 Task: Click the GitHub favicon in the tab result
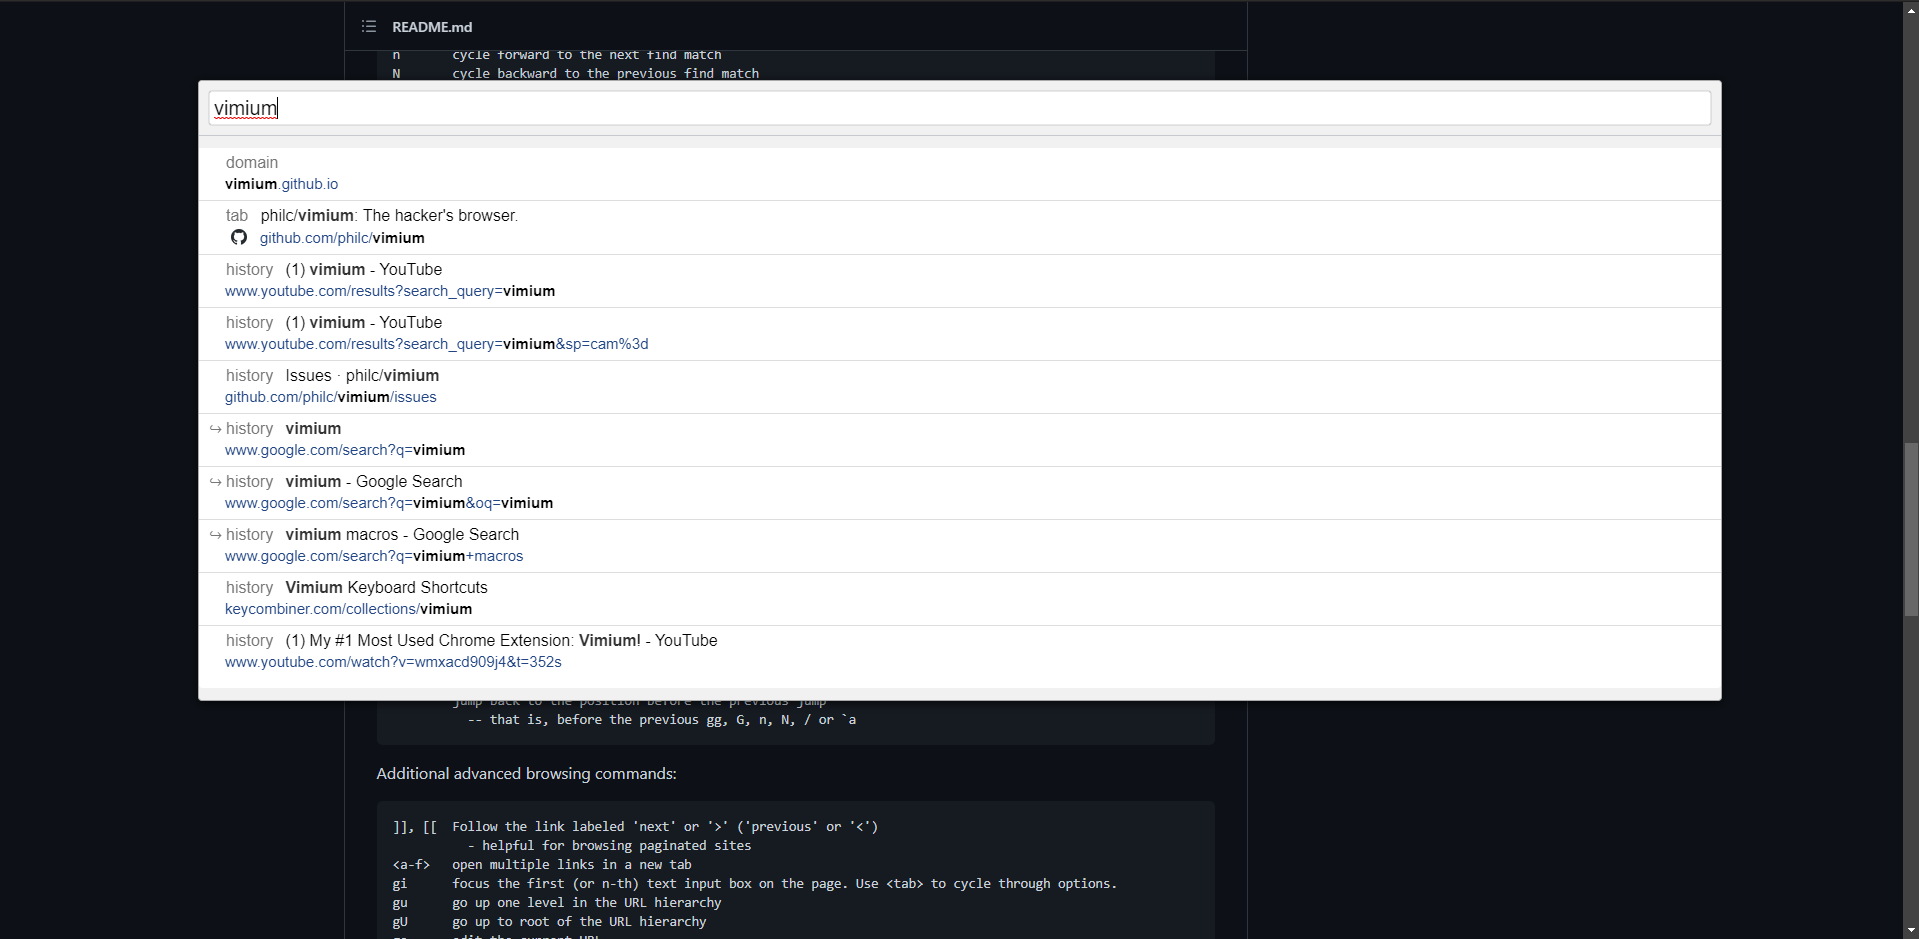[239, 237]
